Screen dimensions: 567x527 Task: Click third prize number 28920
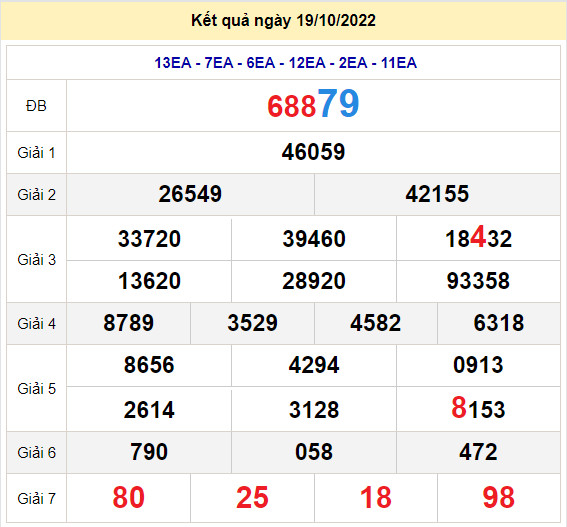tap(314, 281)
